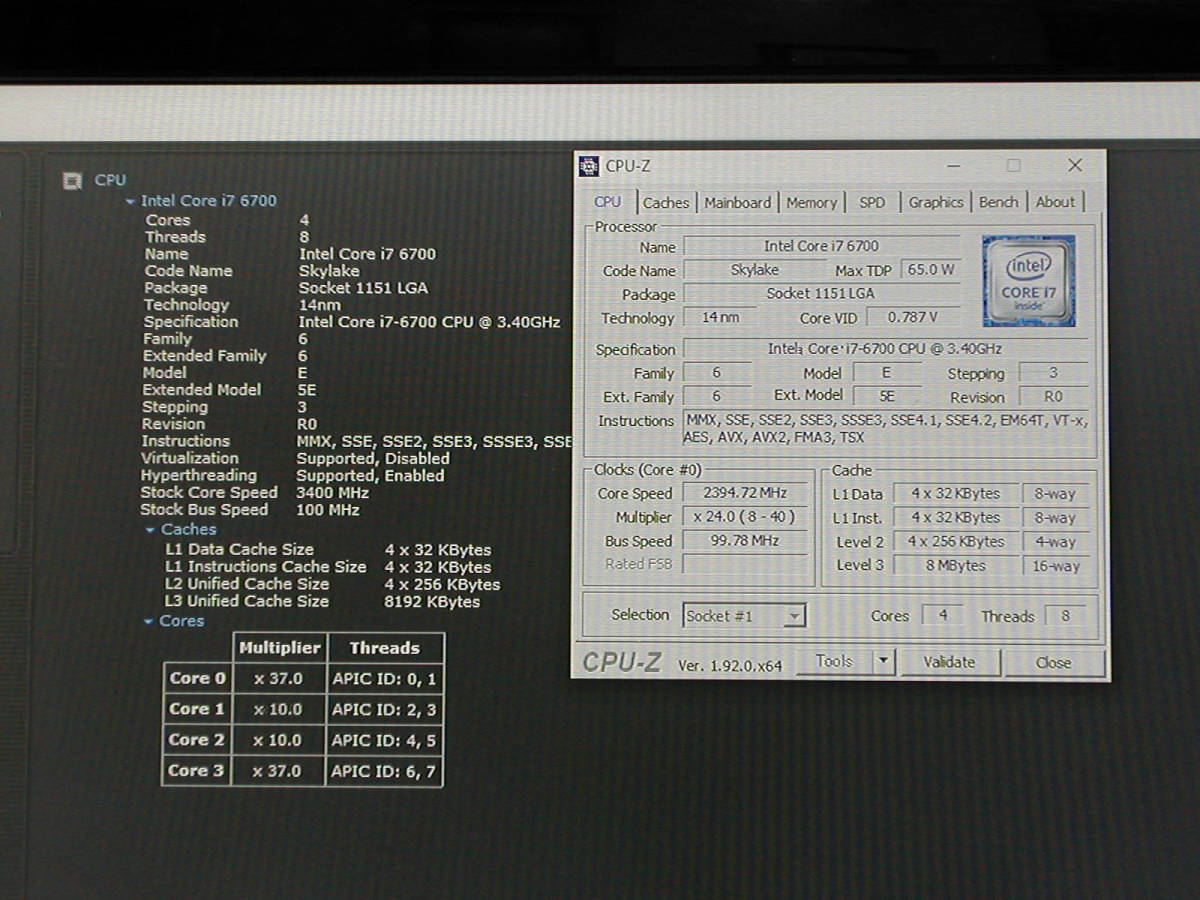Click the Multiplier column header in Speccy
The height and width of the screenshot is (900, 1200).
point(279,648)
